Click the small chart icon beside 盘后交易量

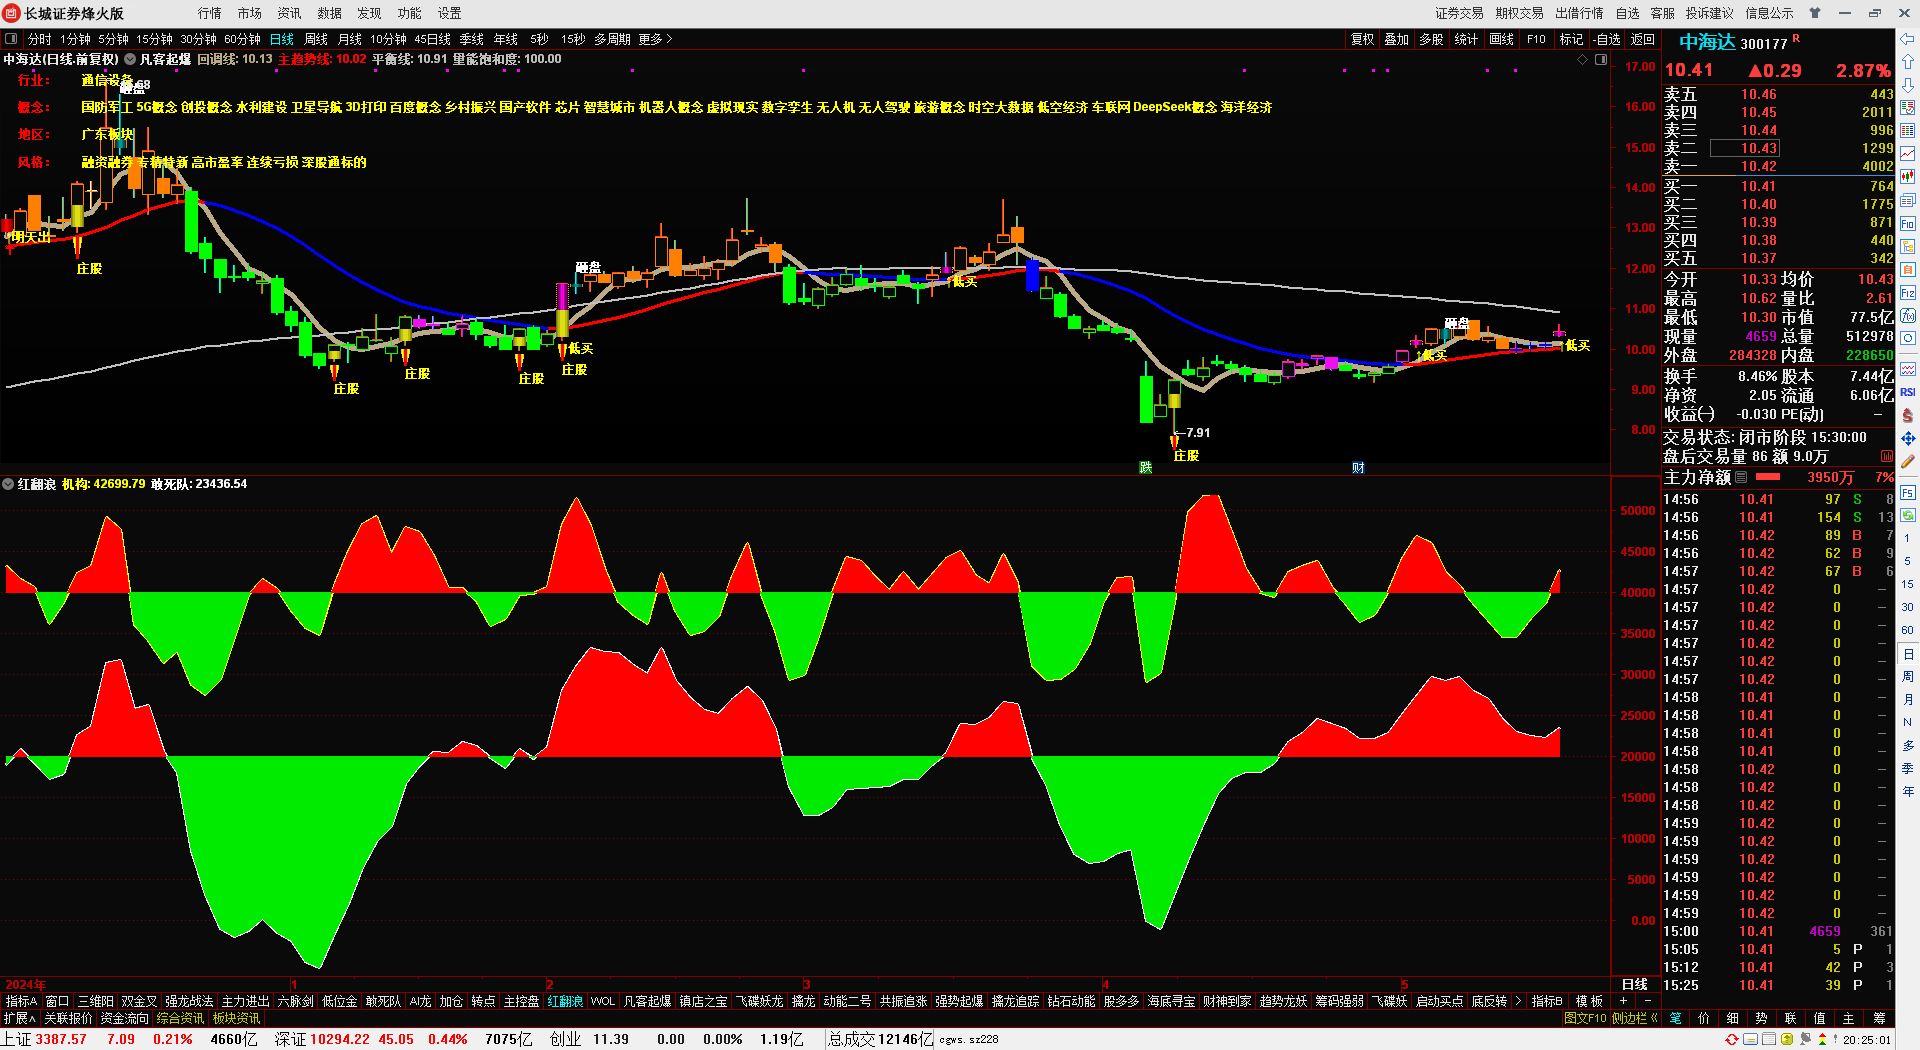point(1887,456)
